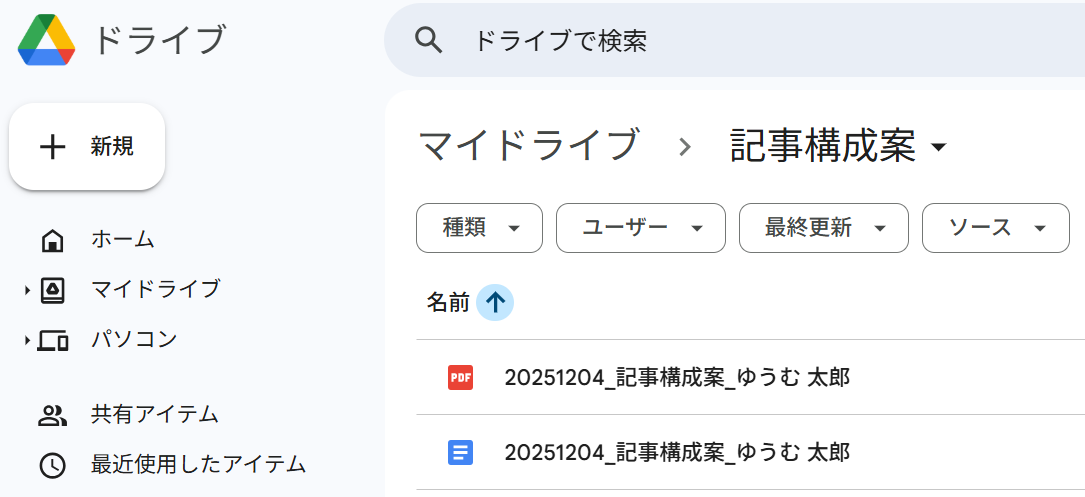Open the ユーザー user filter dropdown

point(641,228)
